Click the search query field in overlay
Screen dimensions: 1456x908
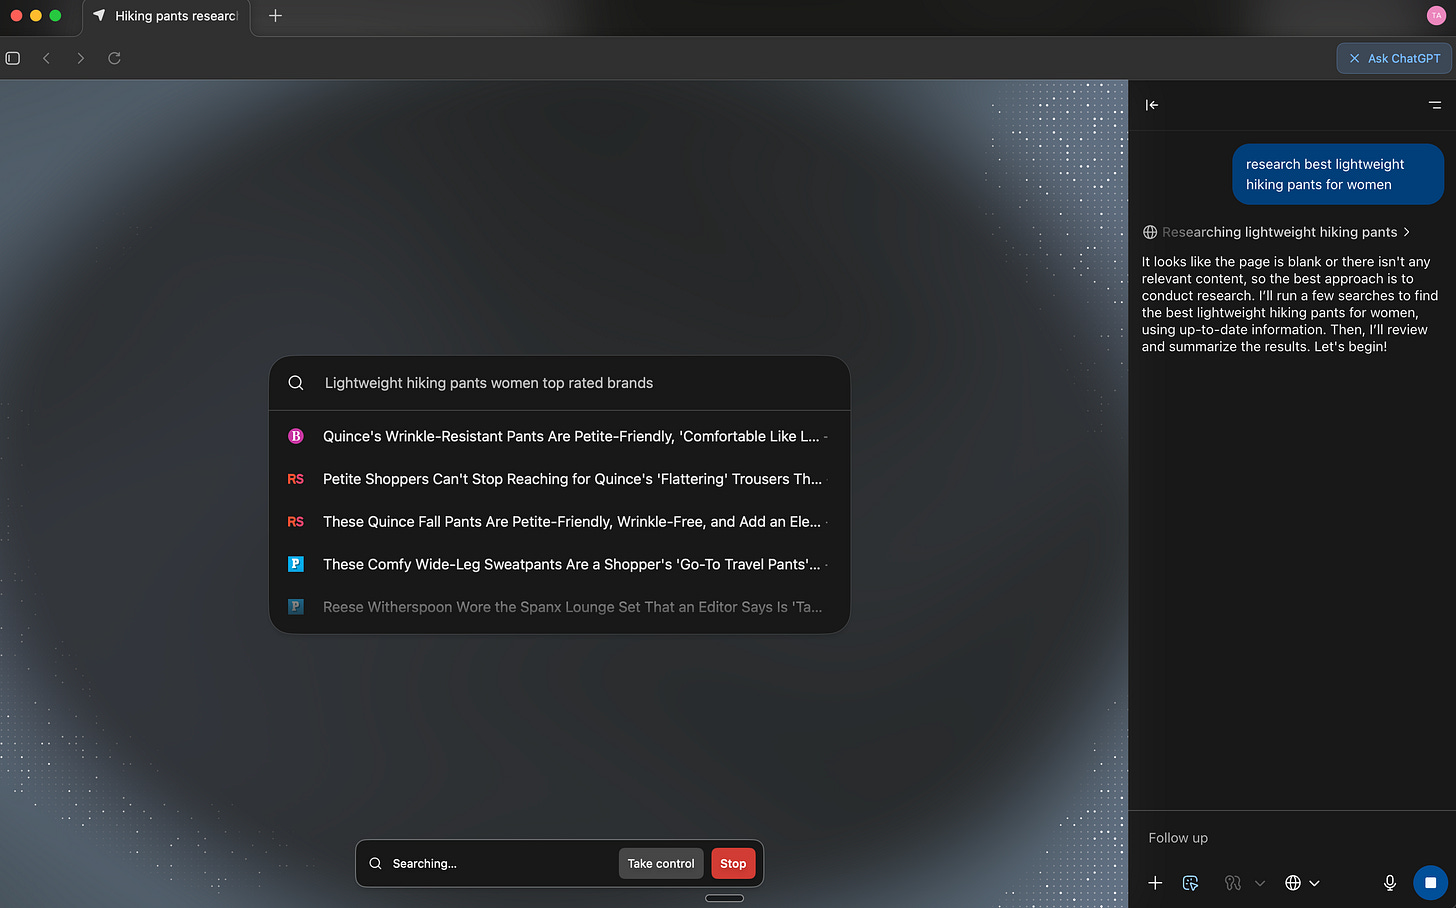click(x=560, y=383)
